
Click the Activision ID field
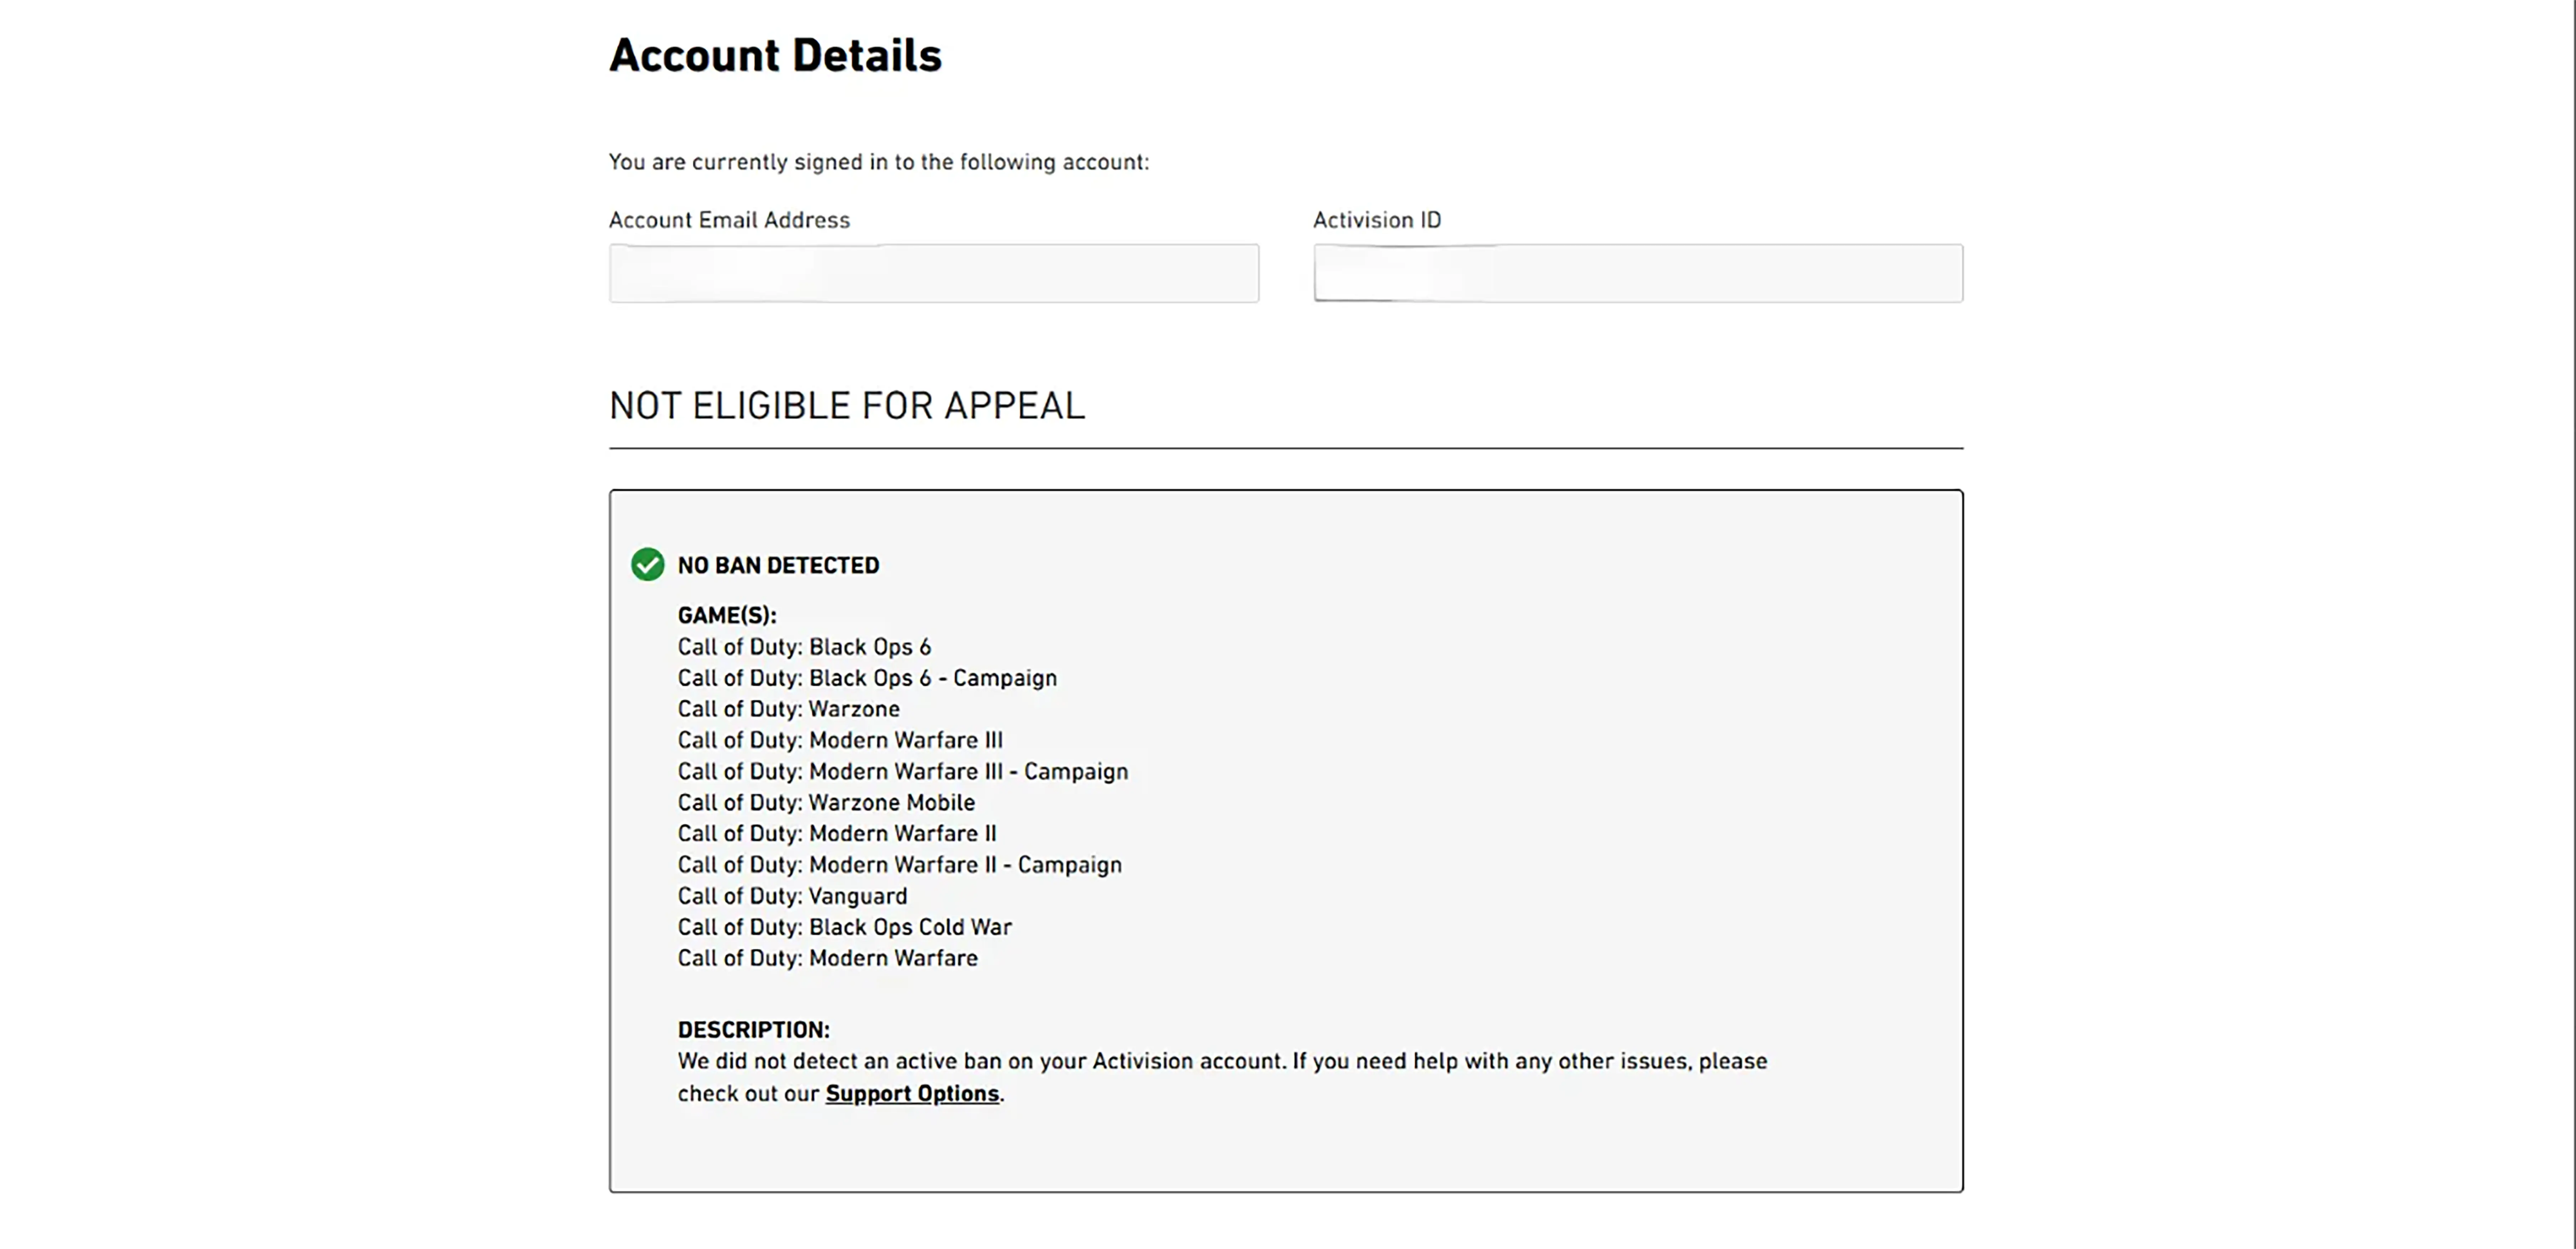(1637, 273)
